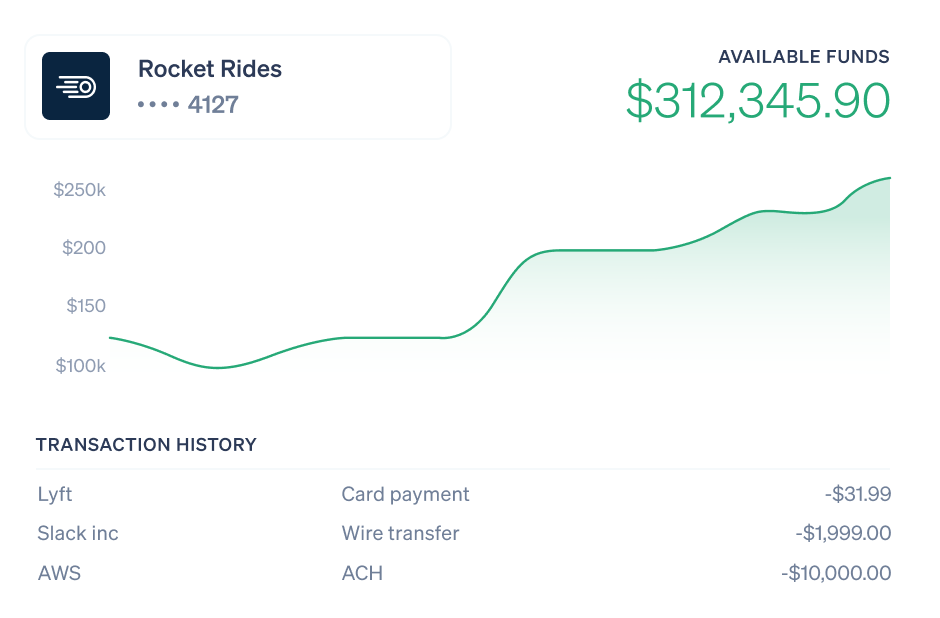Select the AWS transaction row
Screen dimensions: 940x618
[x=463, y=573]
